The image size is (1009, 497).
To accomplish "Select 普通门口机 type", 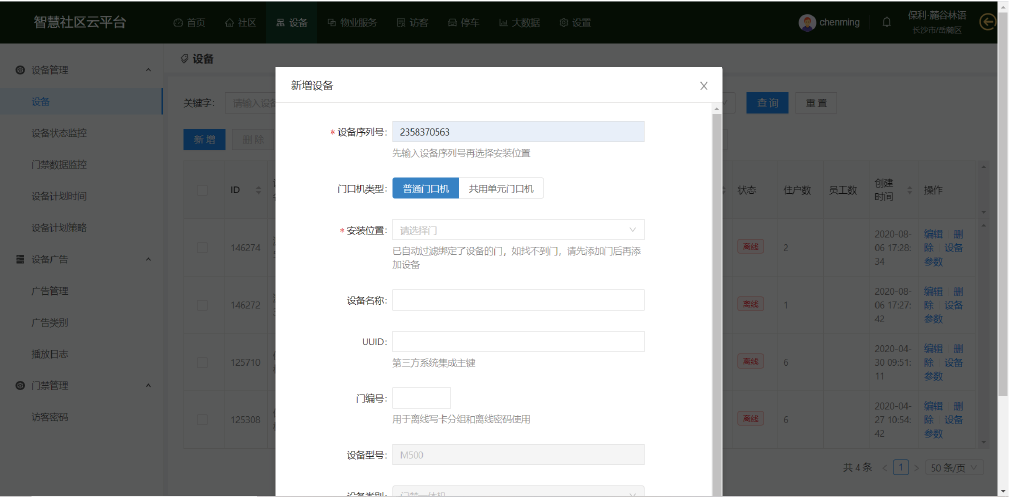I will click(x=425, y=189).
